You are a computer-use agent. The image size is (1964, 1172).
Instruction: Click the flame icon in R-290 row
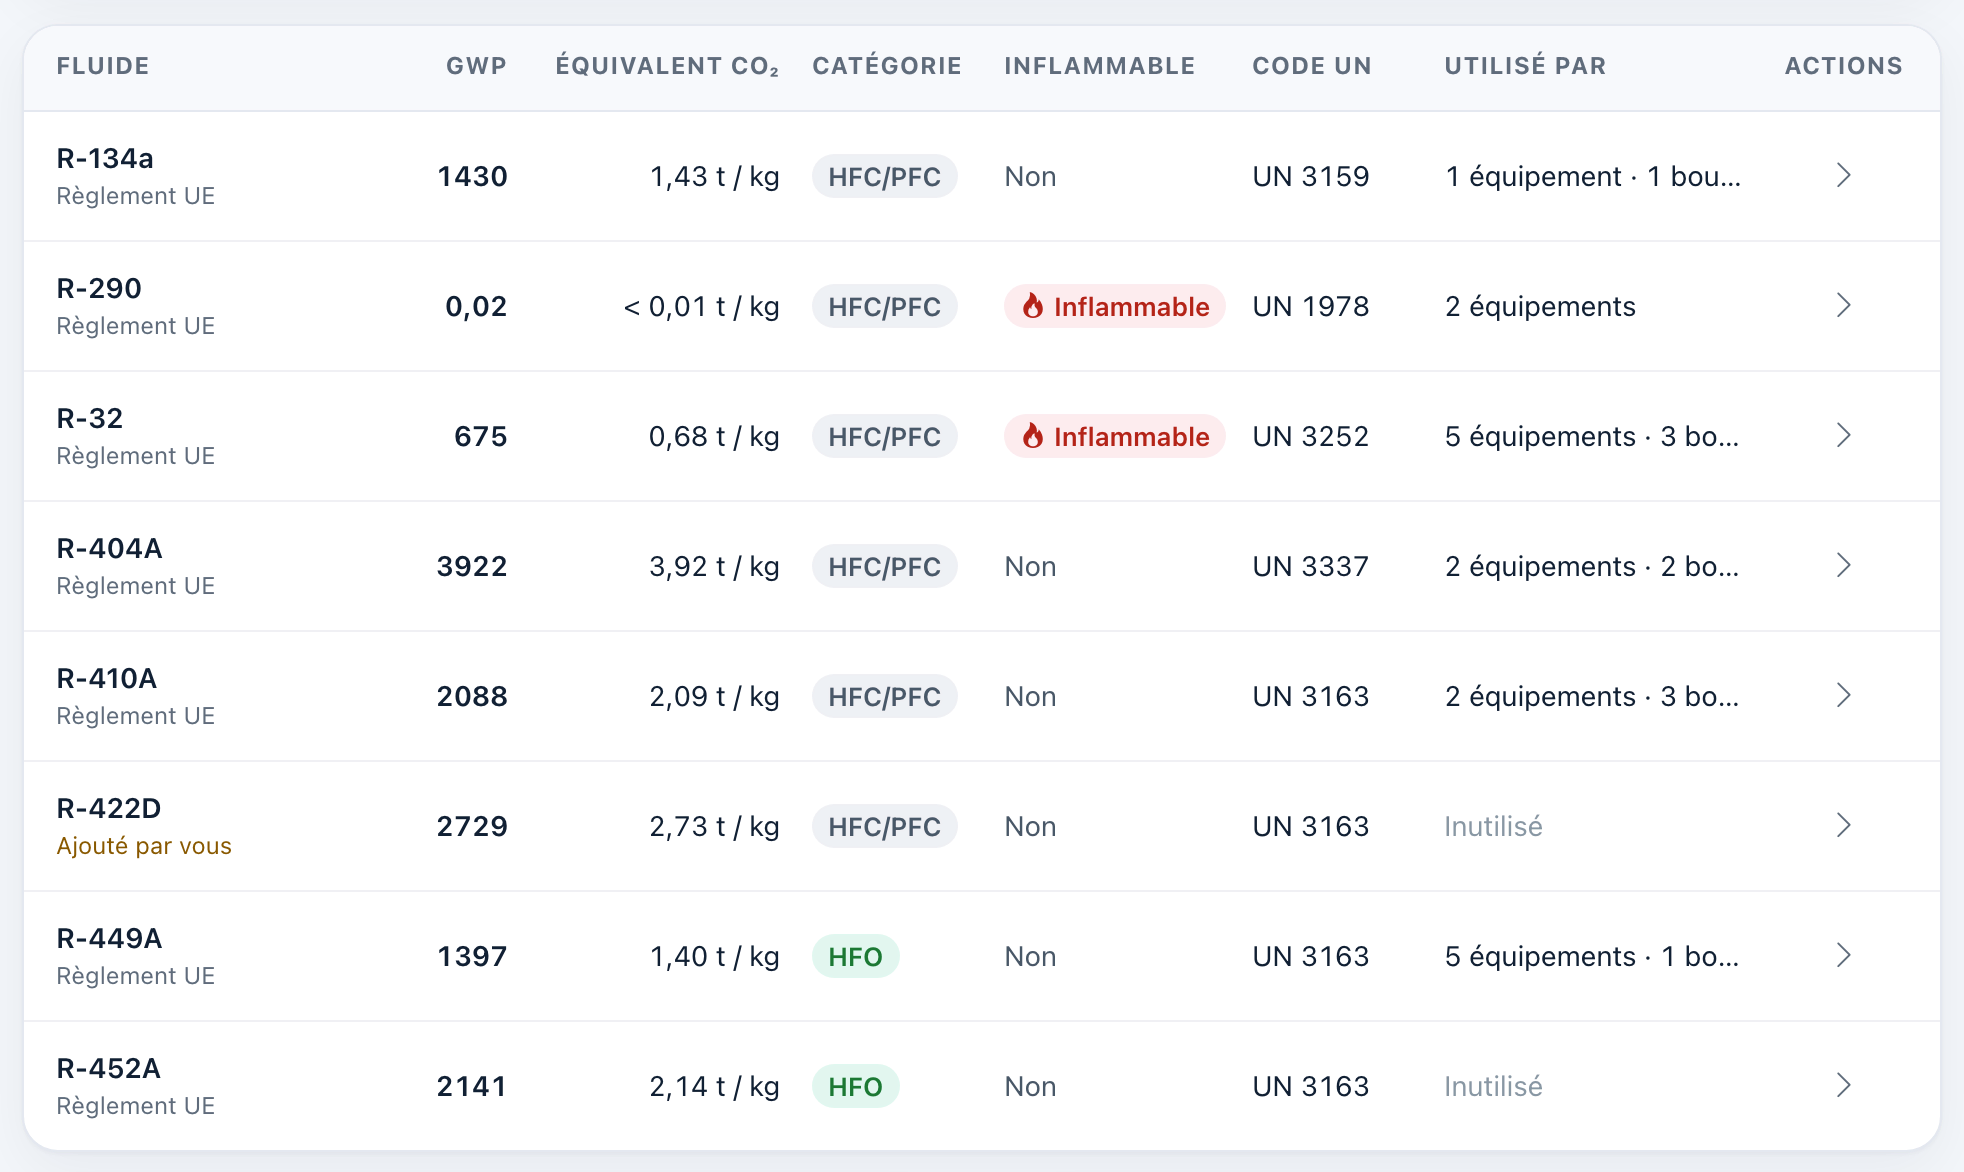coord(1033,306)
